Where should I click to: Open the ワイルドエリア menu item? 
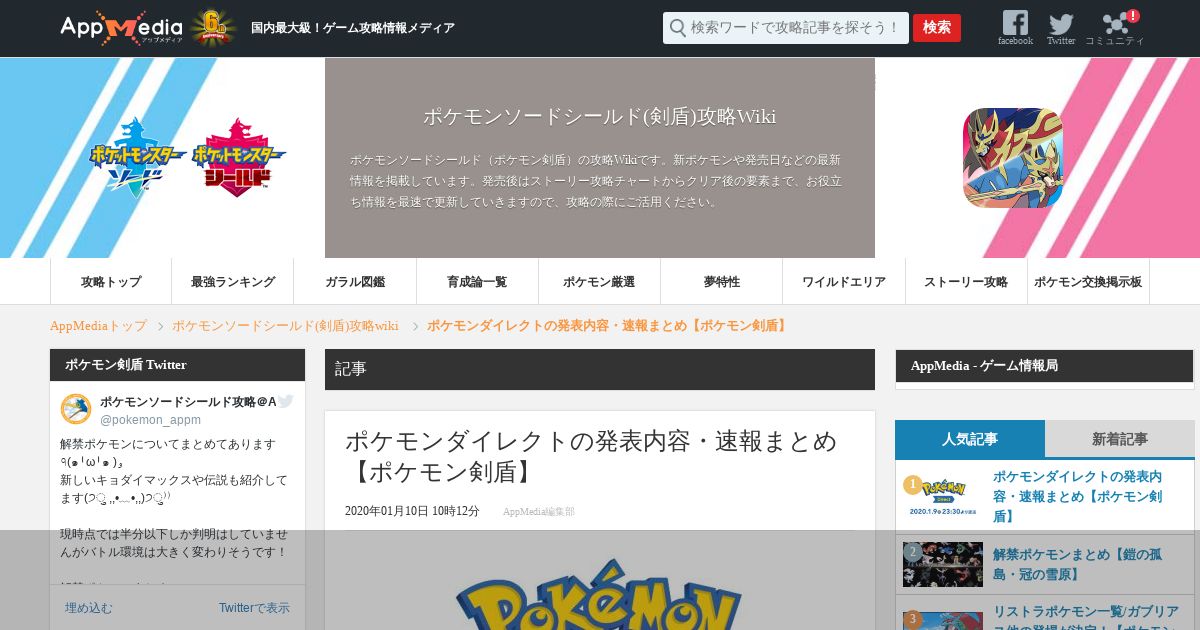844,282
